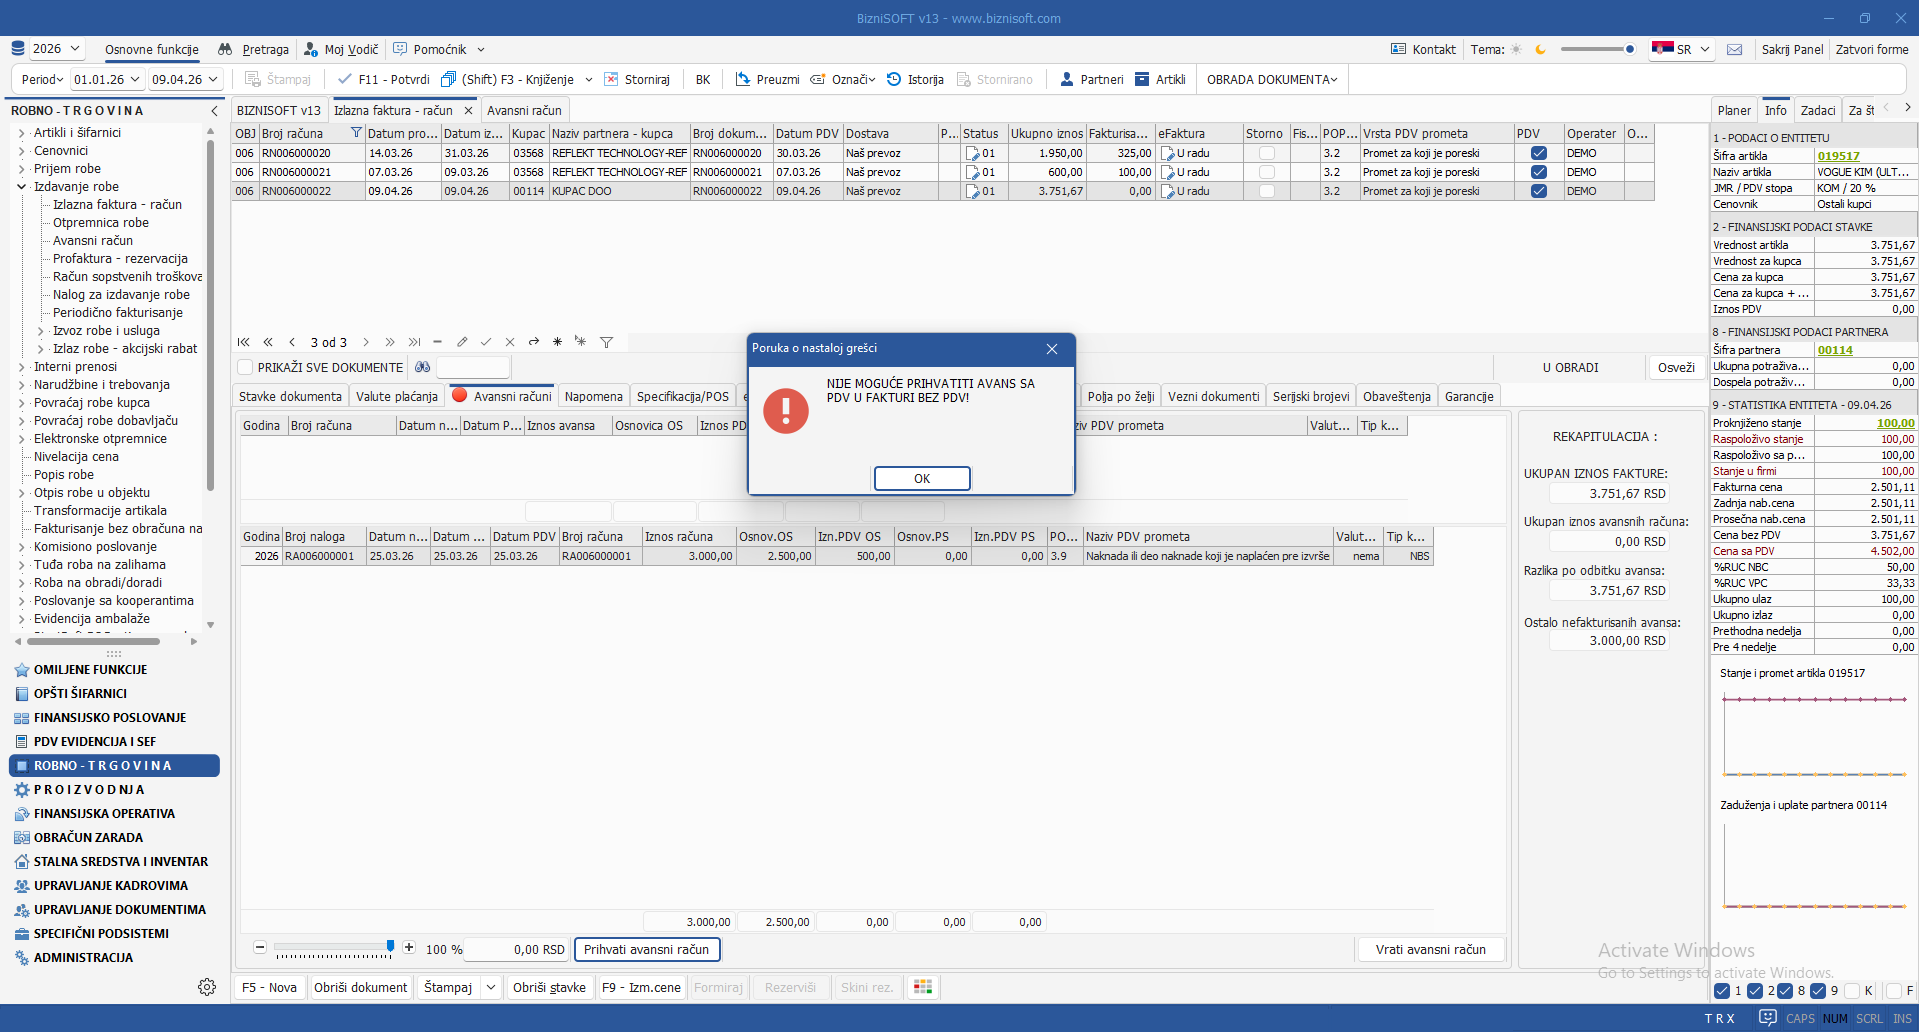Click the Storniraj toolbar icon
The image size is (1919, 1032).
(x=611, y=79)
